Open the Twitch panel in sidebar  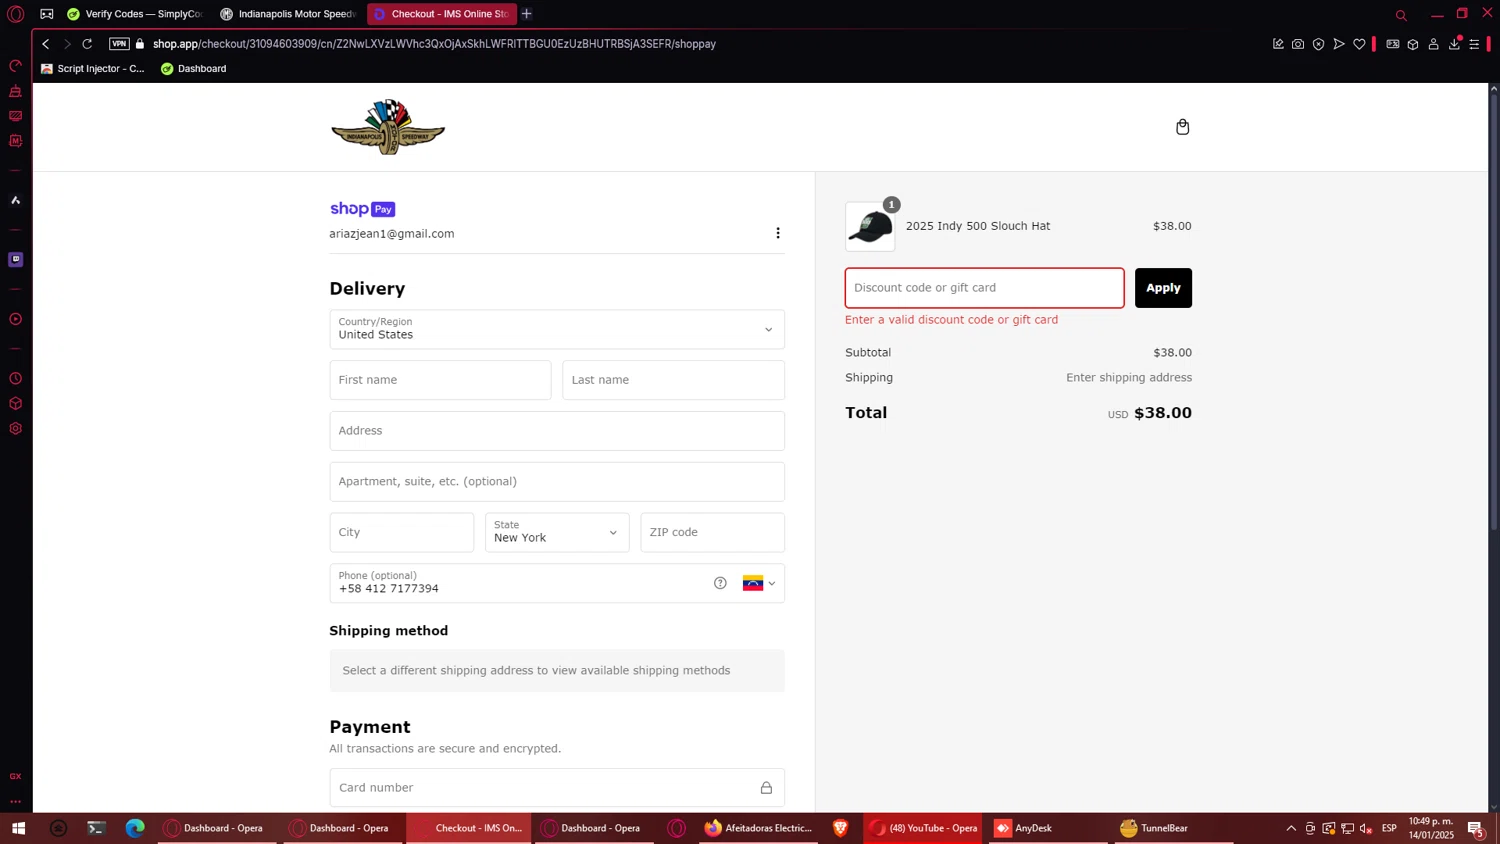(x=15, y=259)
